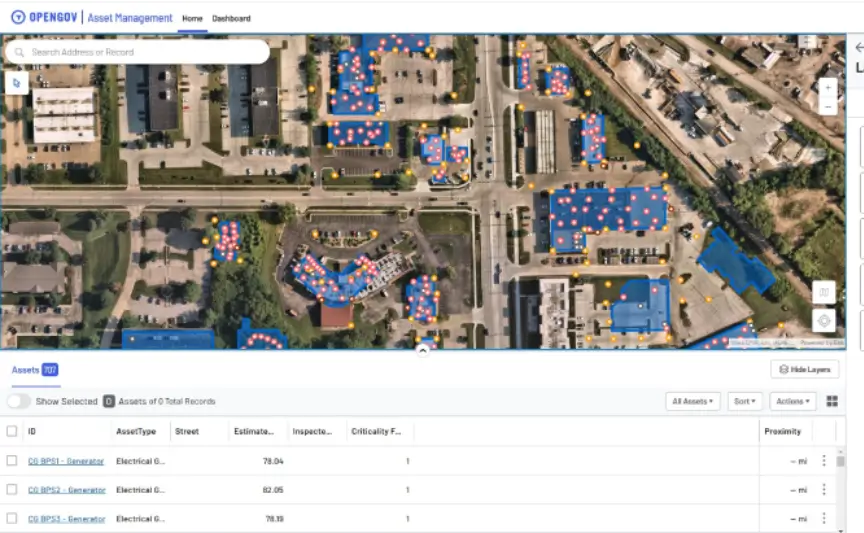Select checkbox for CG BPS2 Generator row

(12, 489)
